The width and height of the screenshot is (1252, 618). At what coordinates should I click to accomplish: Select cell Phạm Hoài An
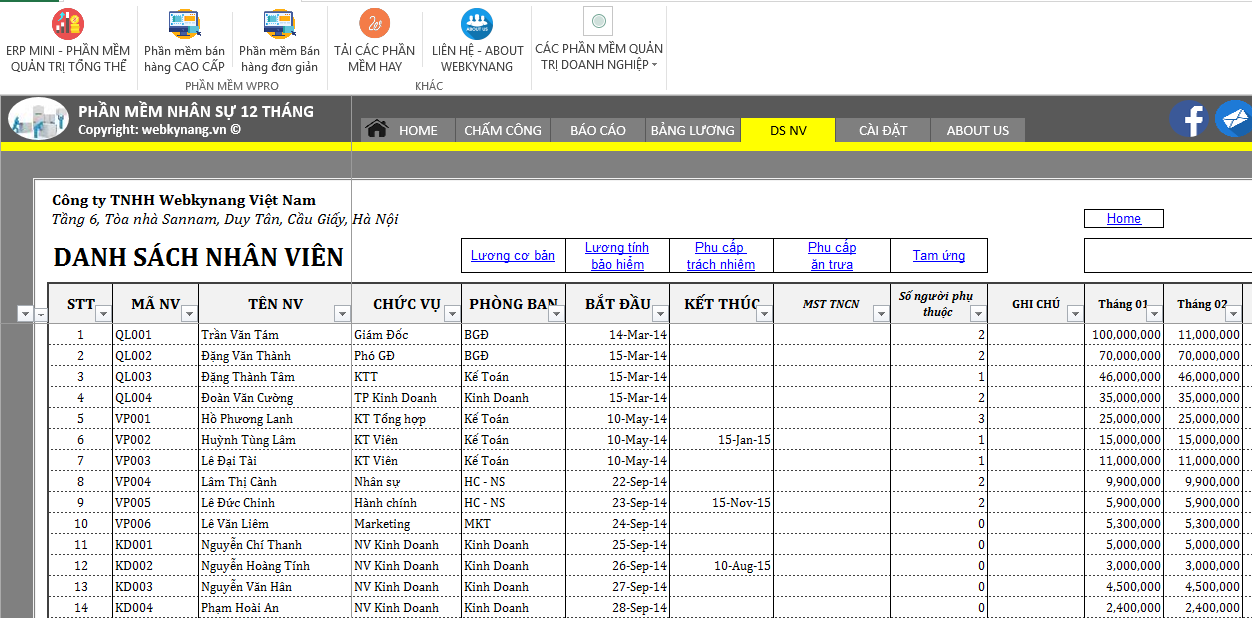[x=275, y=608]
